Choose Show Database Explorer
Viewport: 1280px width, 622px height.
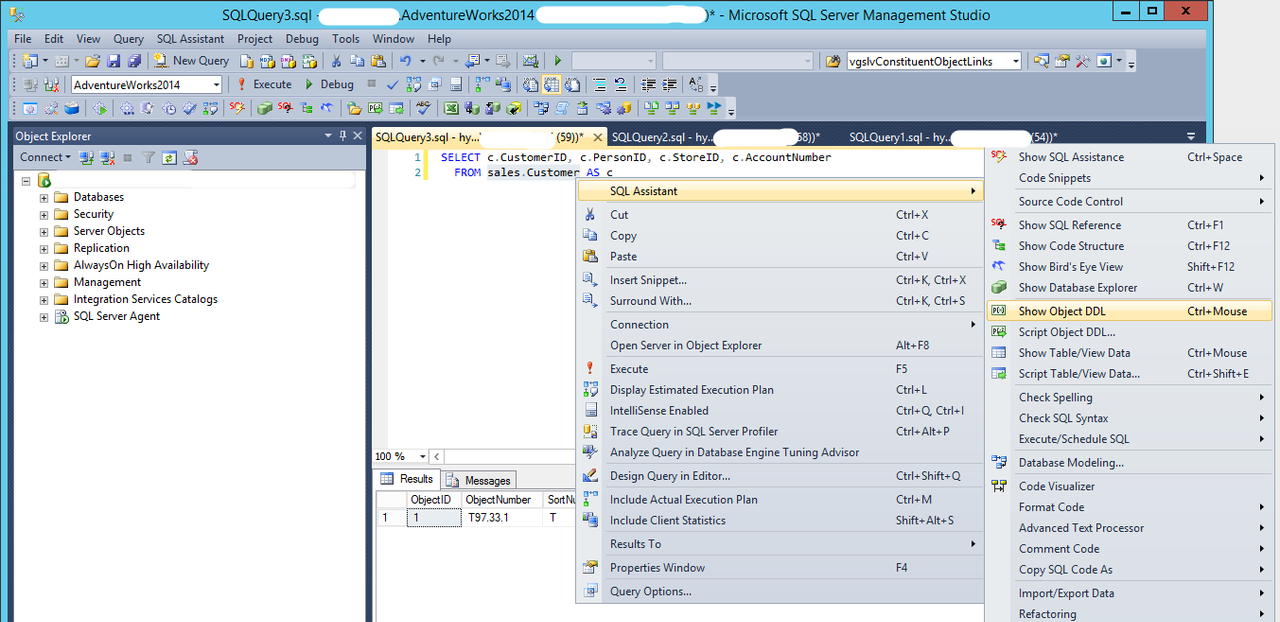coord(1130,288)
